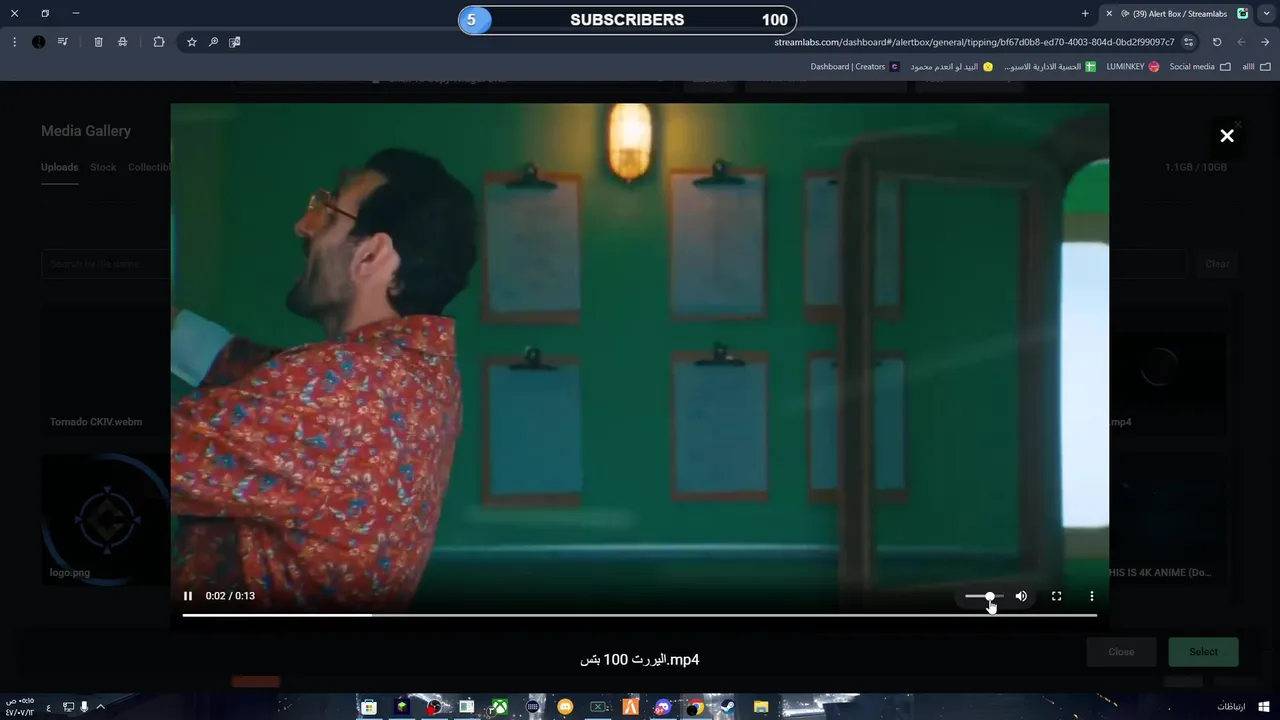
Task: Open site information tune icon
Action: (x=1188, y=42)
